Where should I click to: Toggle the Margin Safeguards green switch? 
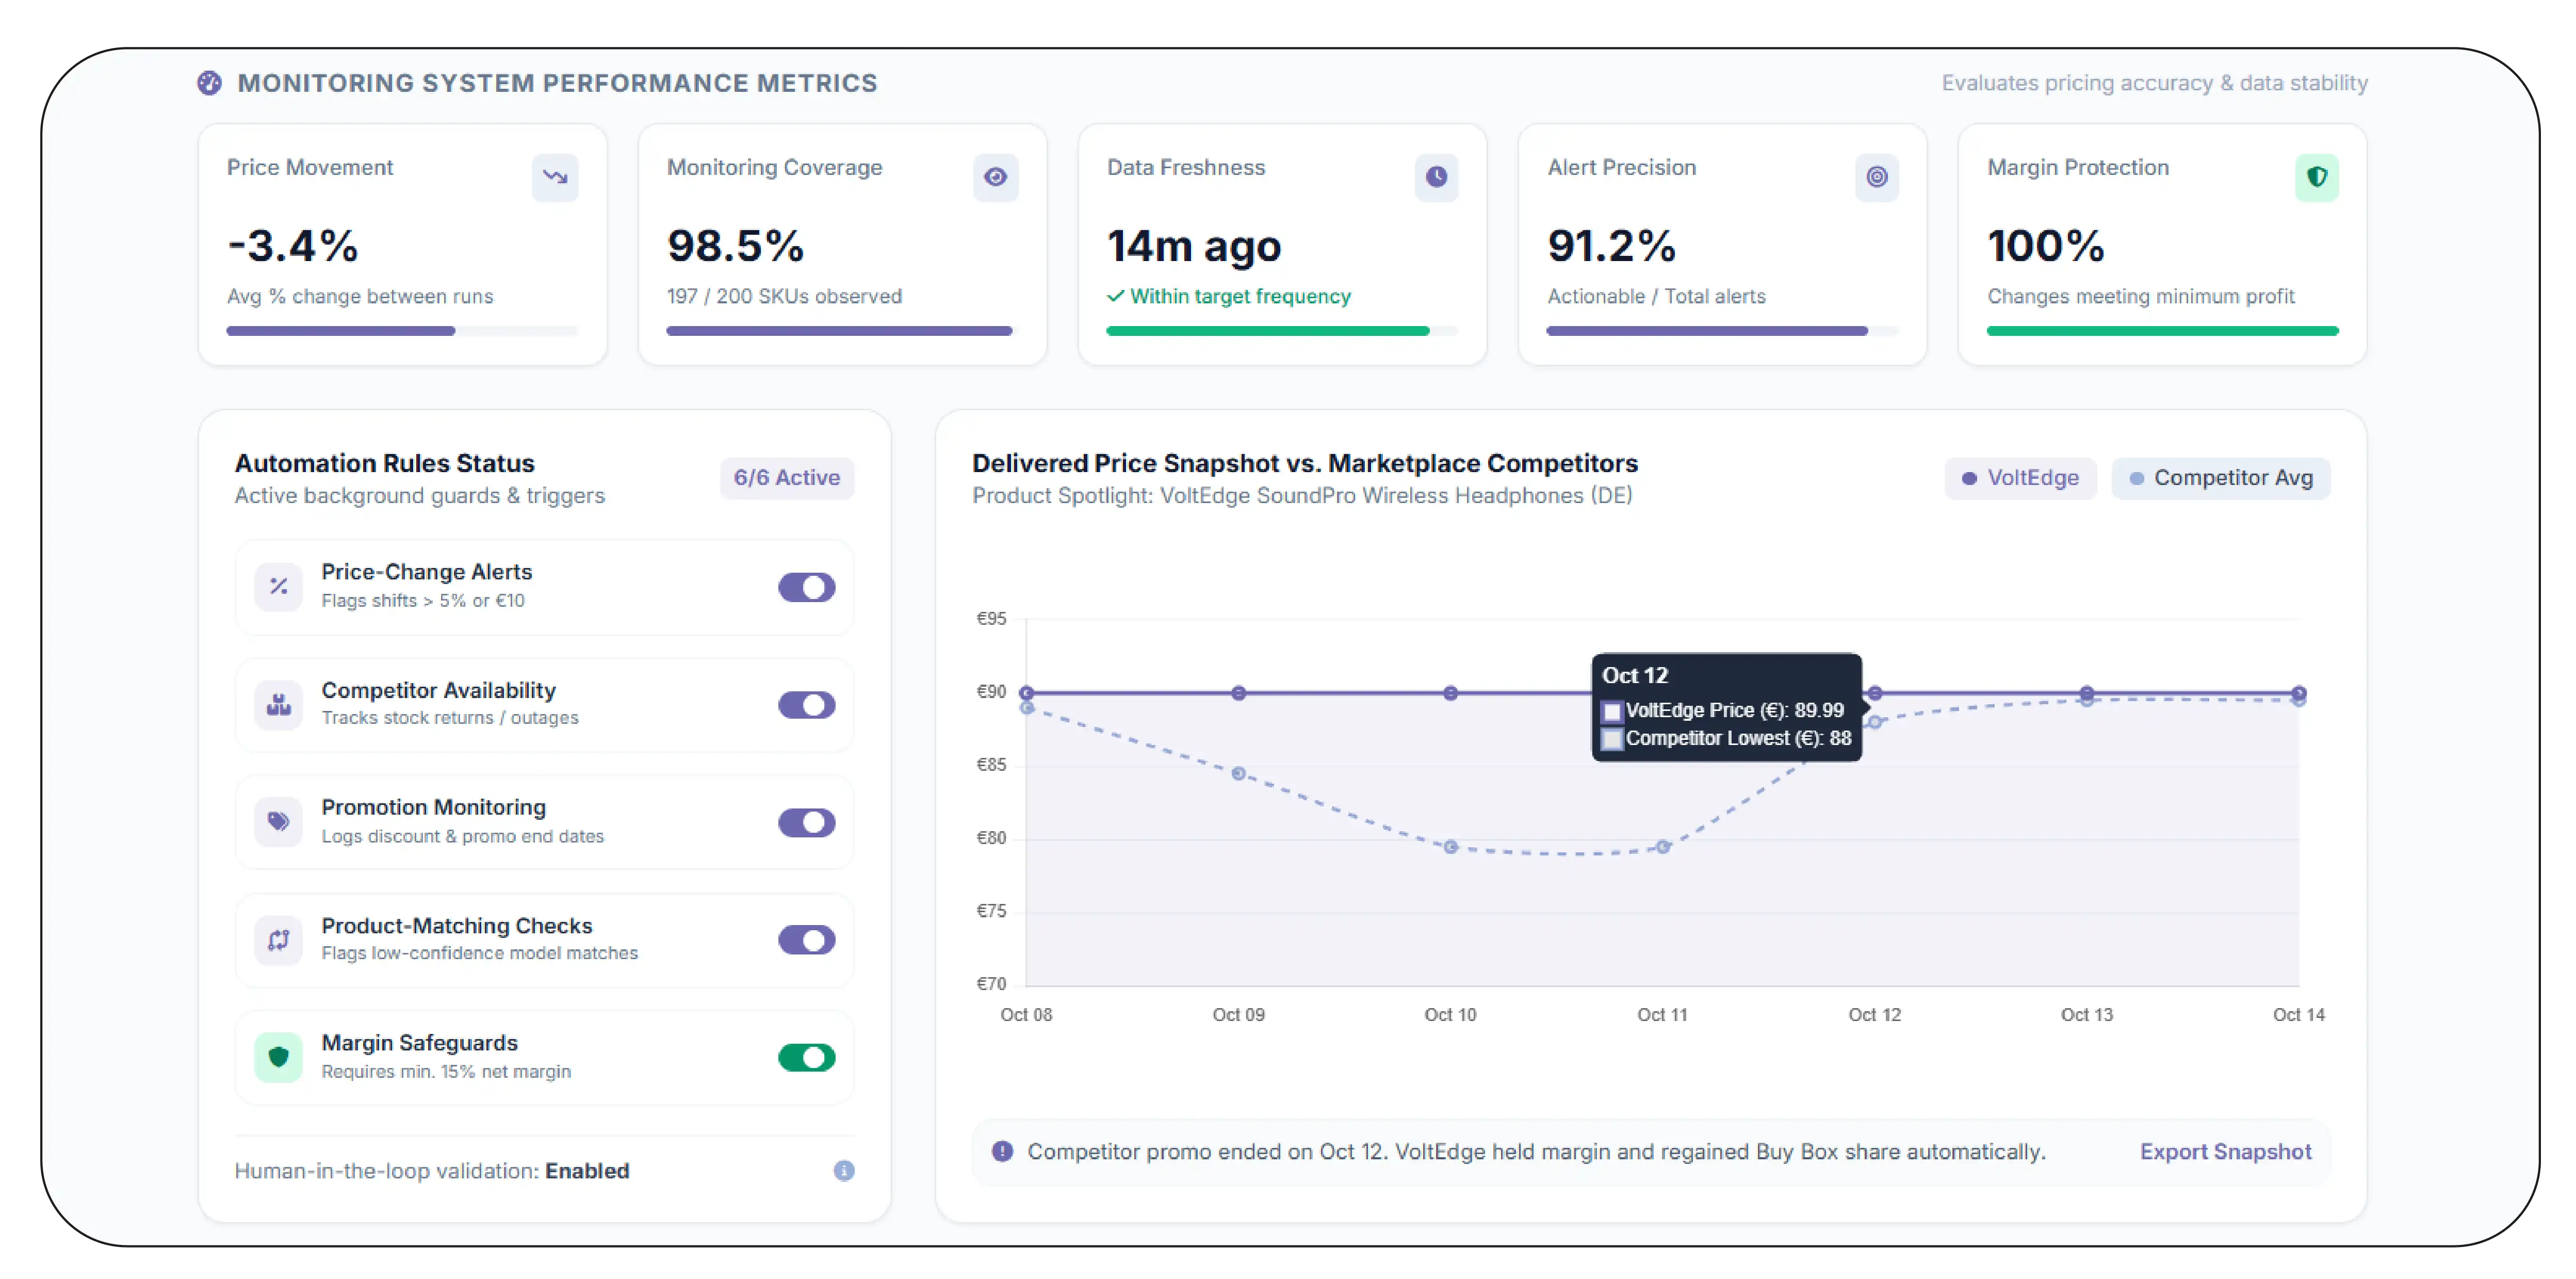(x=806, y=1057)
